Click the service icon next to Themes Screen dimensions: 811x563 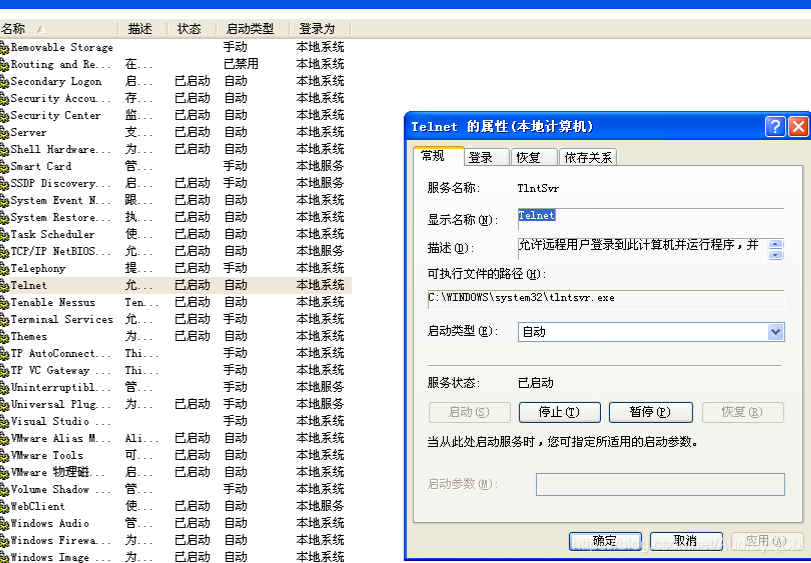coord(5,337)
